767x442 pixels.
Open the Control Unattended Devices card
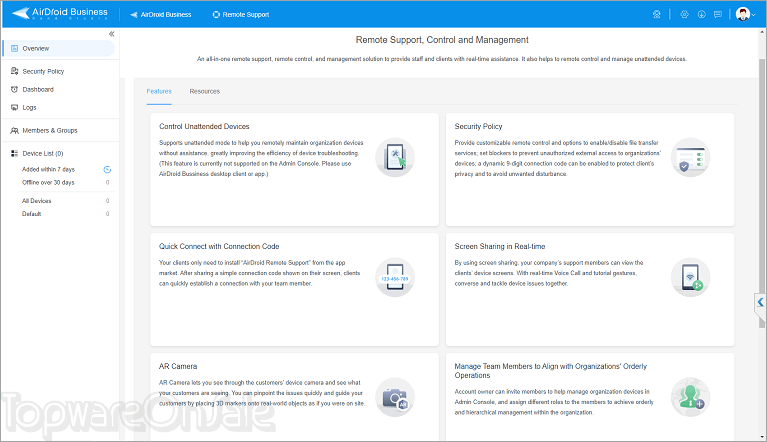pos(294,169)
